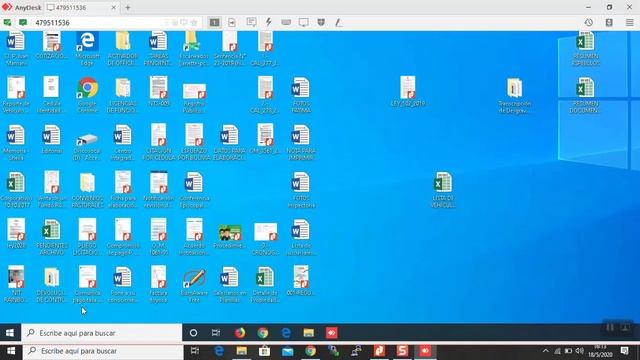The image size is (640, 360).
Task: Select the NOTA PARA IMPRIMIR Word document
Action: 301,142
